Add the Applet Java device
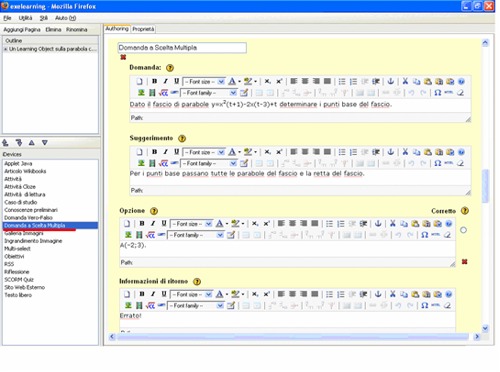Image resolution: width=500 pixels, height=372 pixels. 18,163
